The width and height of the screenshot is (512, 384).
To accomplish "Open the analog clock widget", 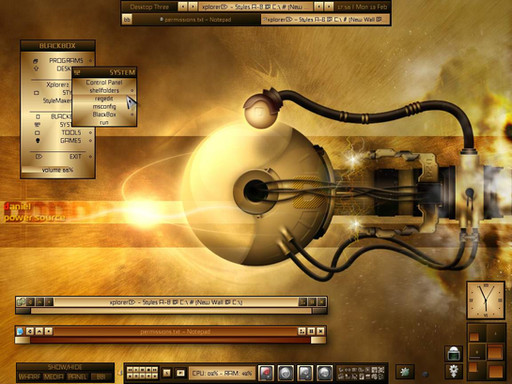I will (x=486, y=301).
